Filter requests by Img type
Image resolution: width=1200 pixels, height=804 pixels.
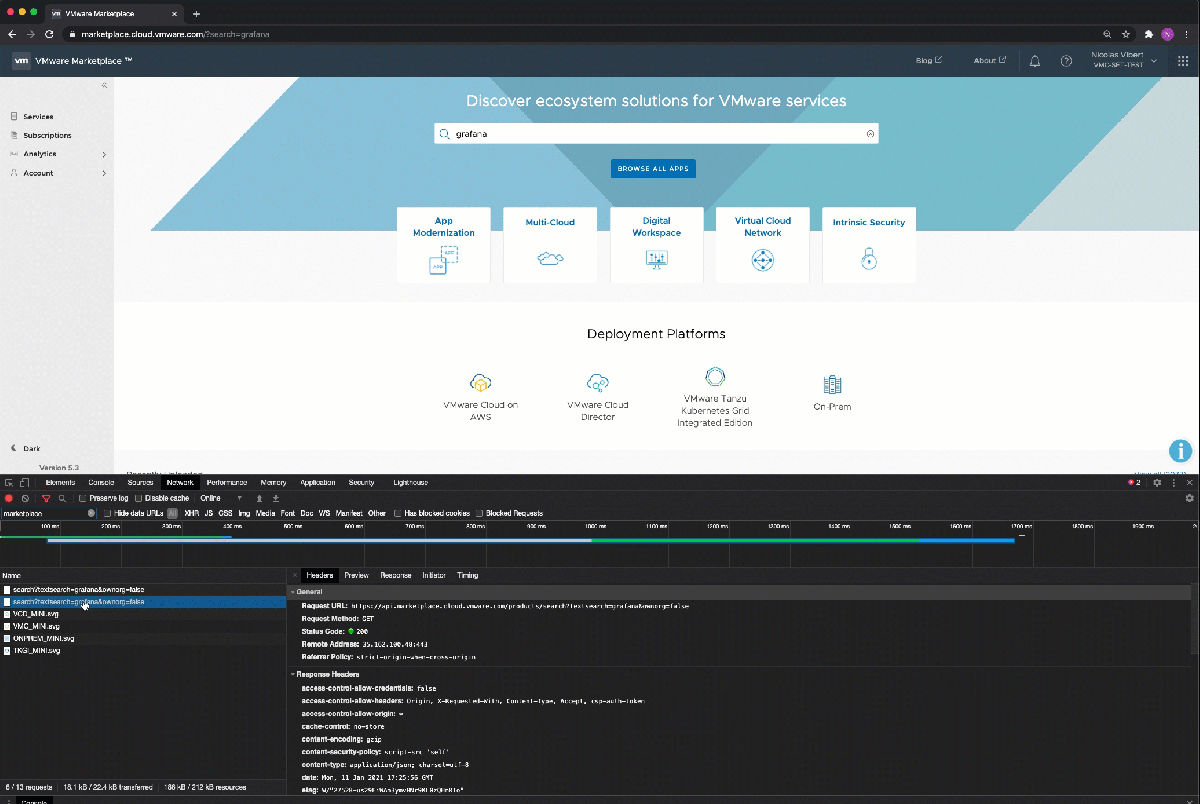[x=244, y=513]
